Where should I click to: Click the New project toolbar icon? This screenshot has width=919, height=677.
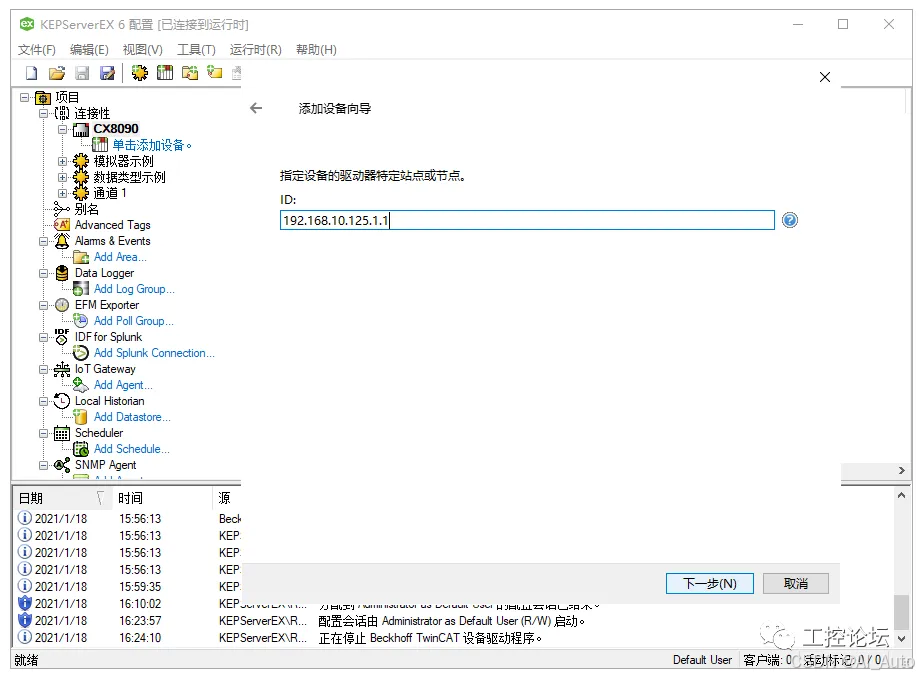click(32, 73)
